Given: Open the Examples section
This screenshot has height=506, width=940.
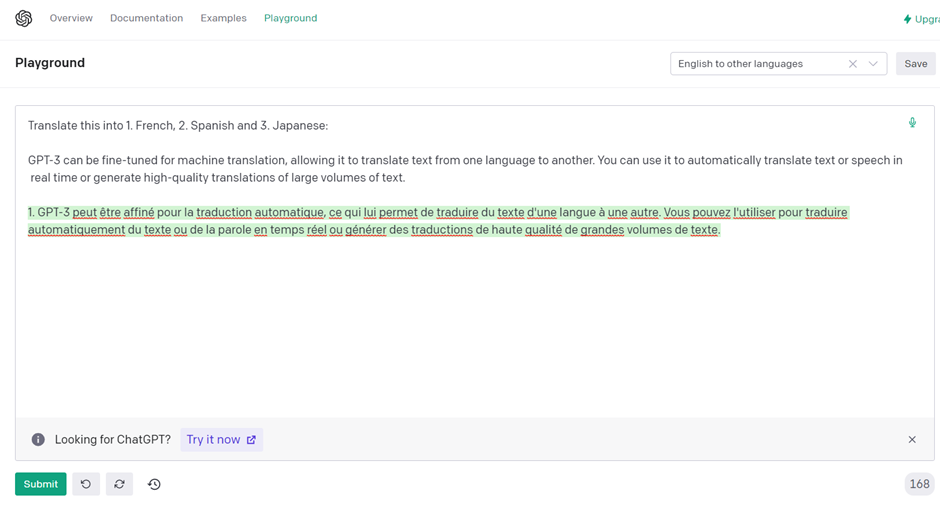Looking at the screenshot, I should 223,18.
